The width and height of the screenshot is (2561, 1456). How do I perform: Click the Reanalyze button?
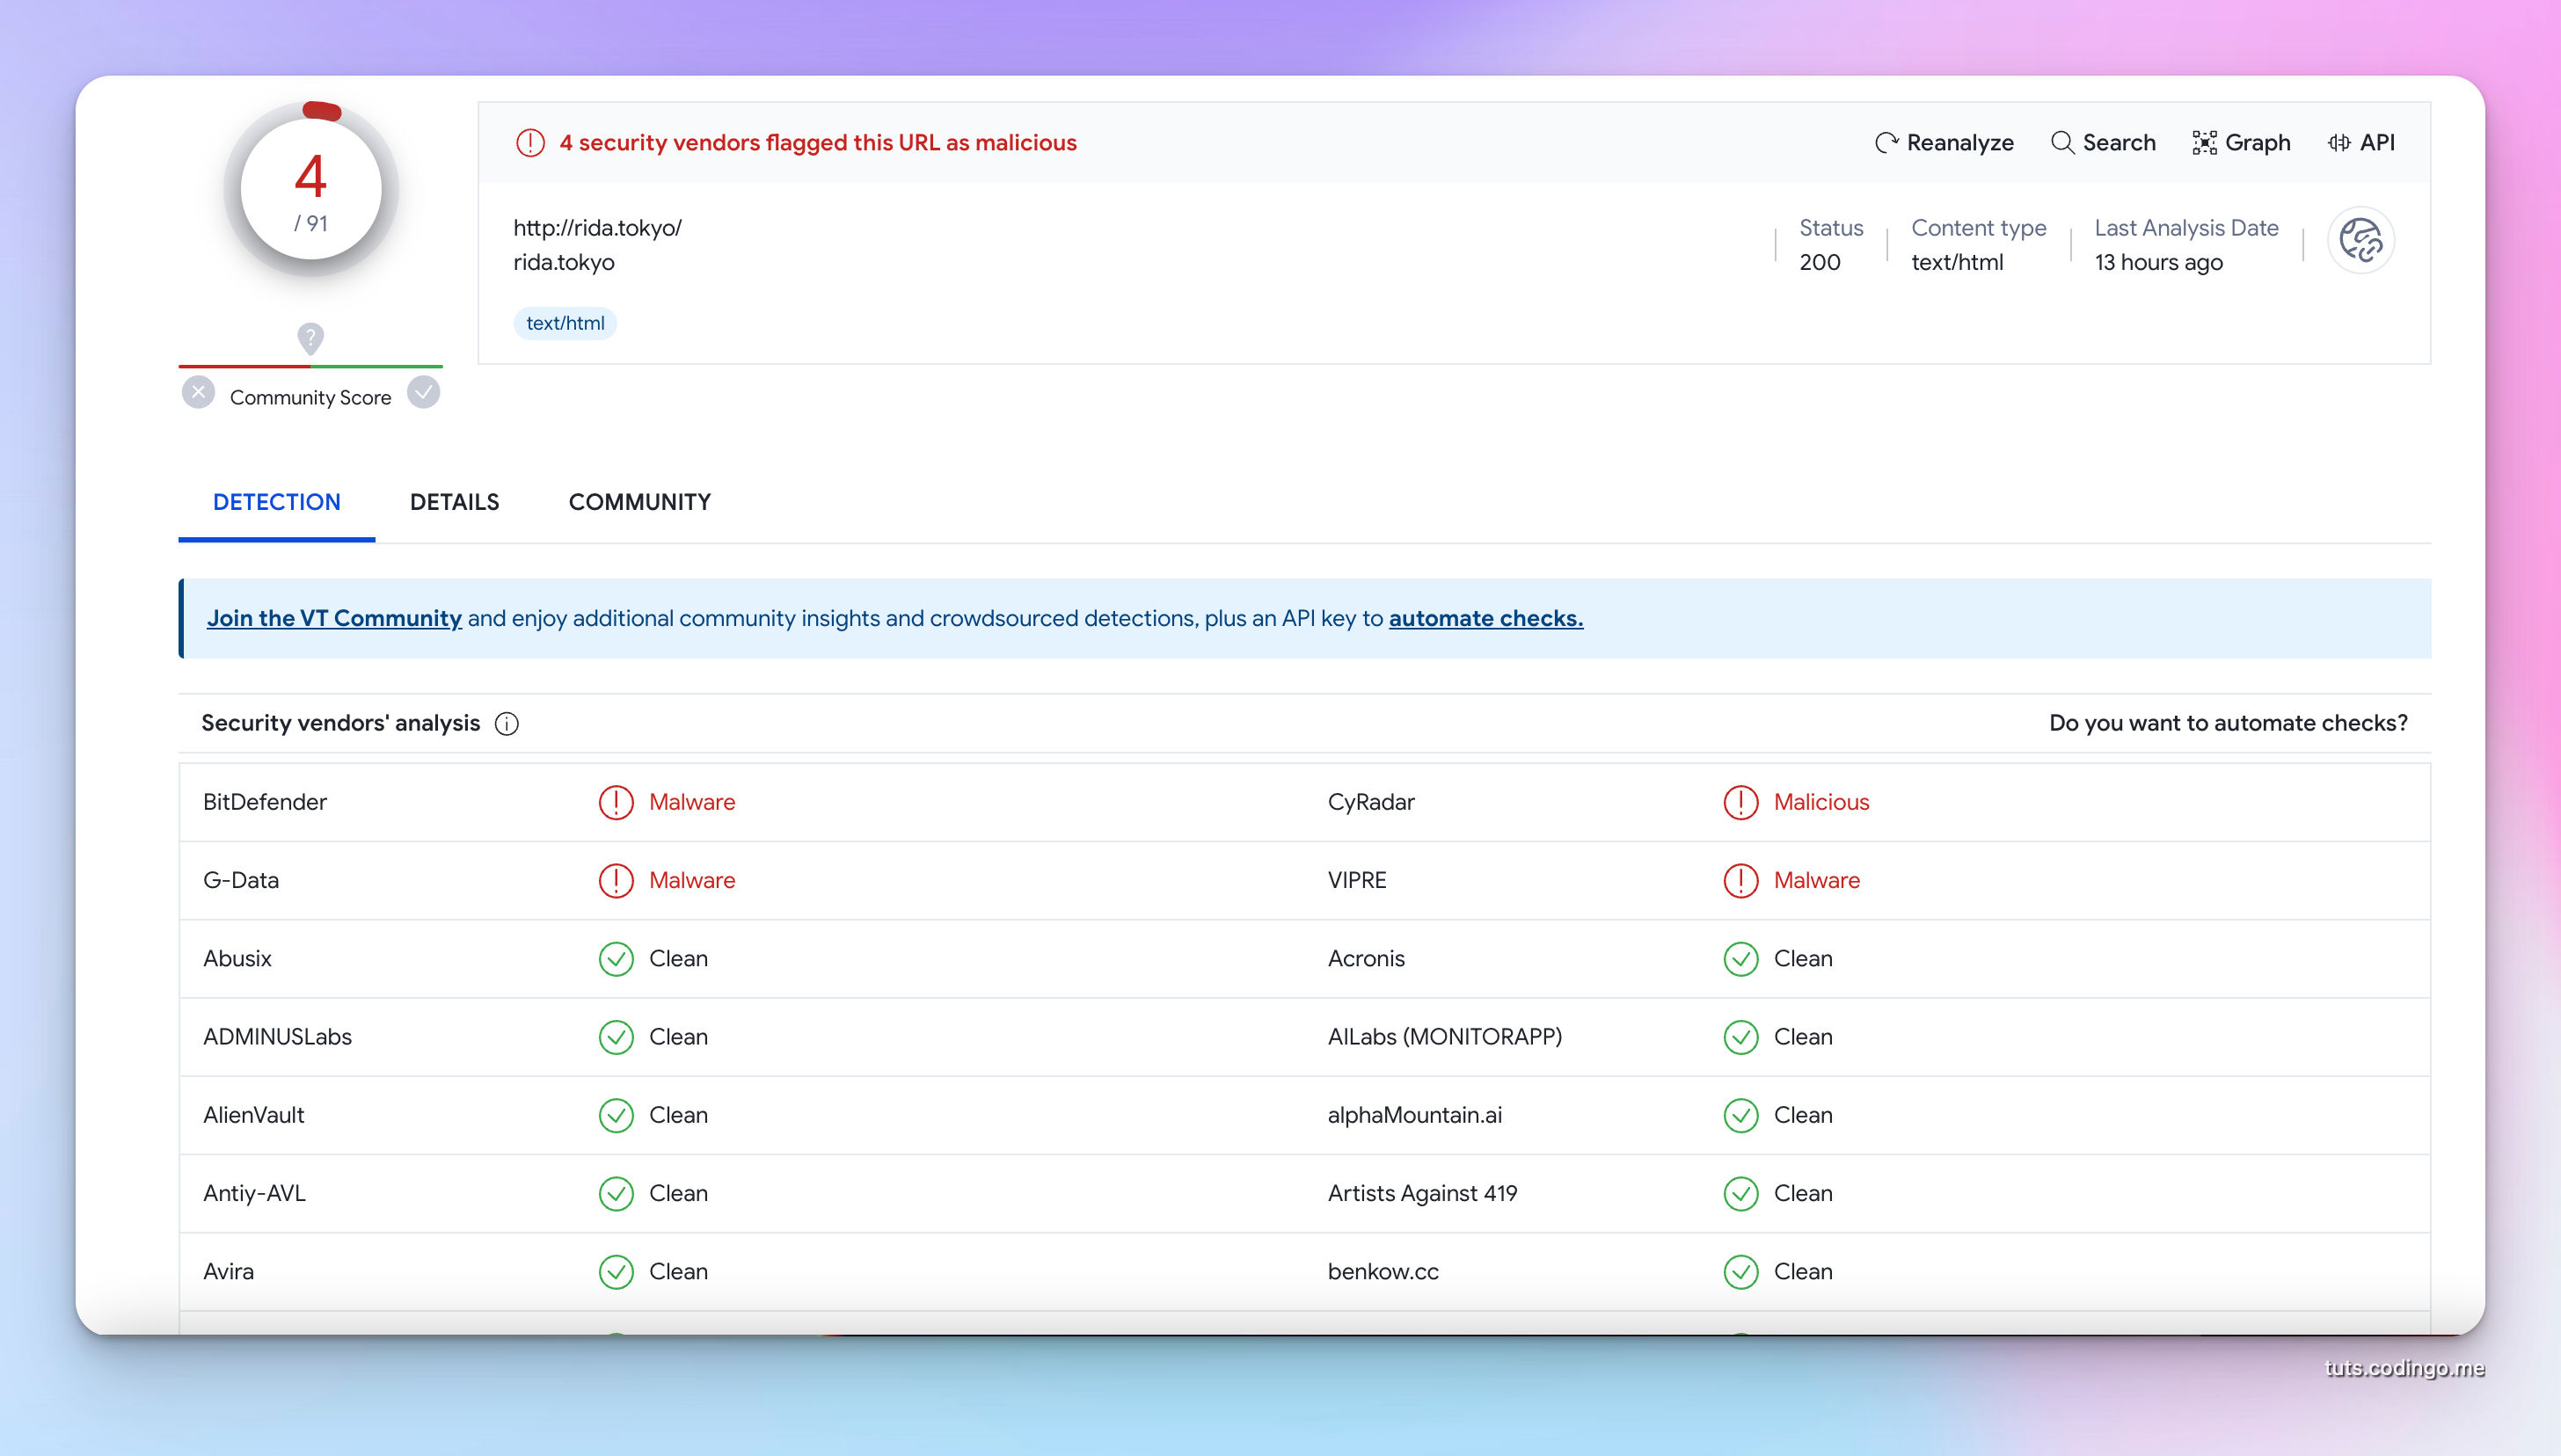pos(1944,143)
